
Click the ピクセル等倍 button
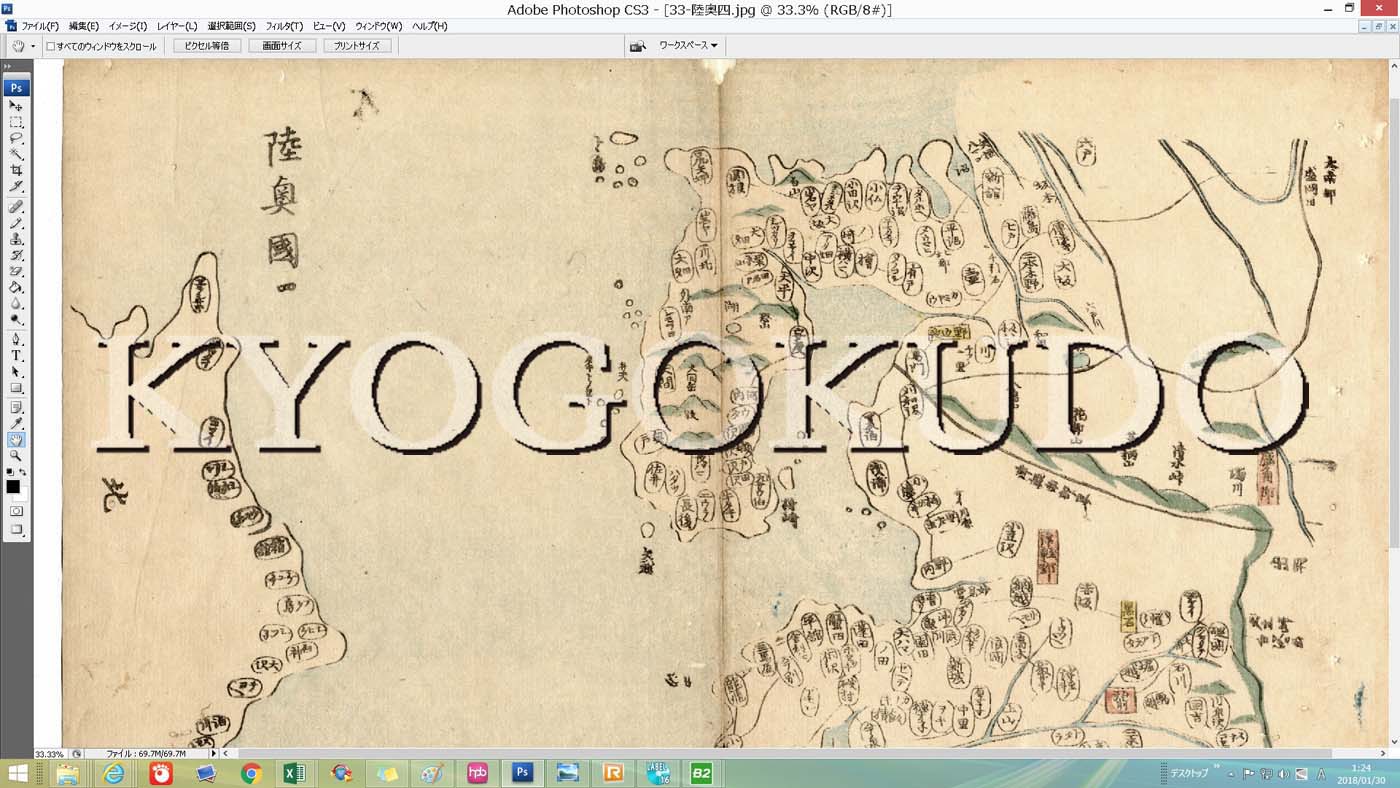[207, 46]
